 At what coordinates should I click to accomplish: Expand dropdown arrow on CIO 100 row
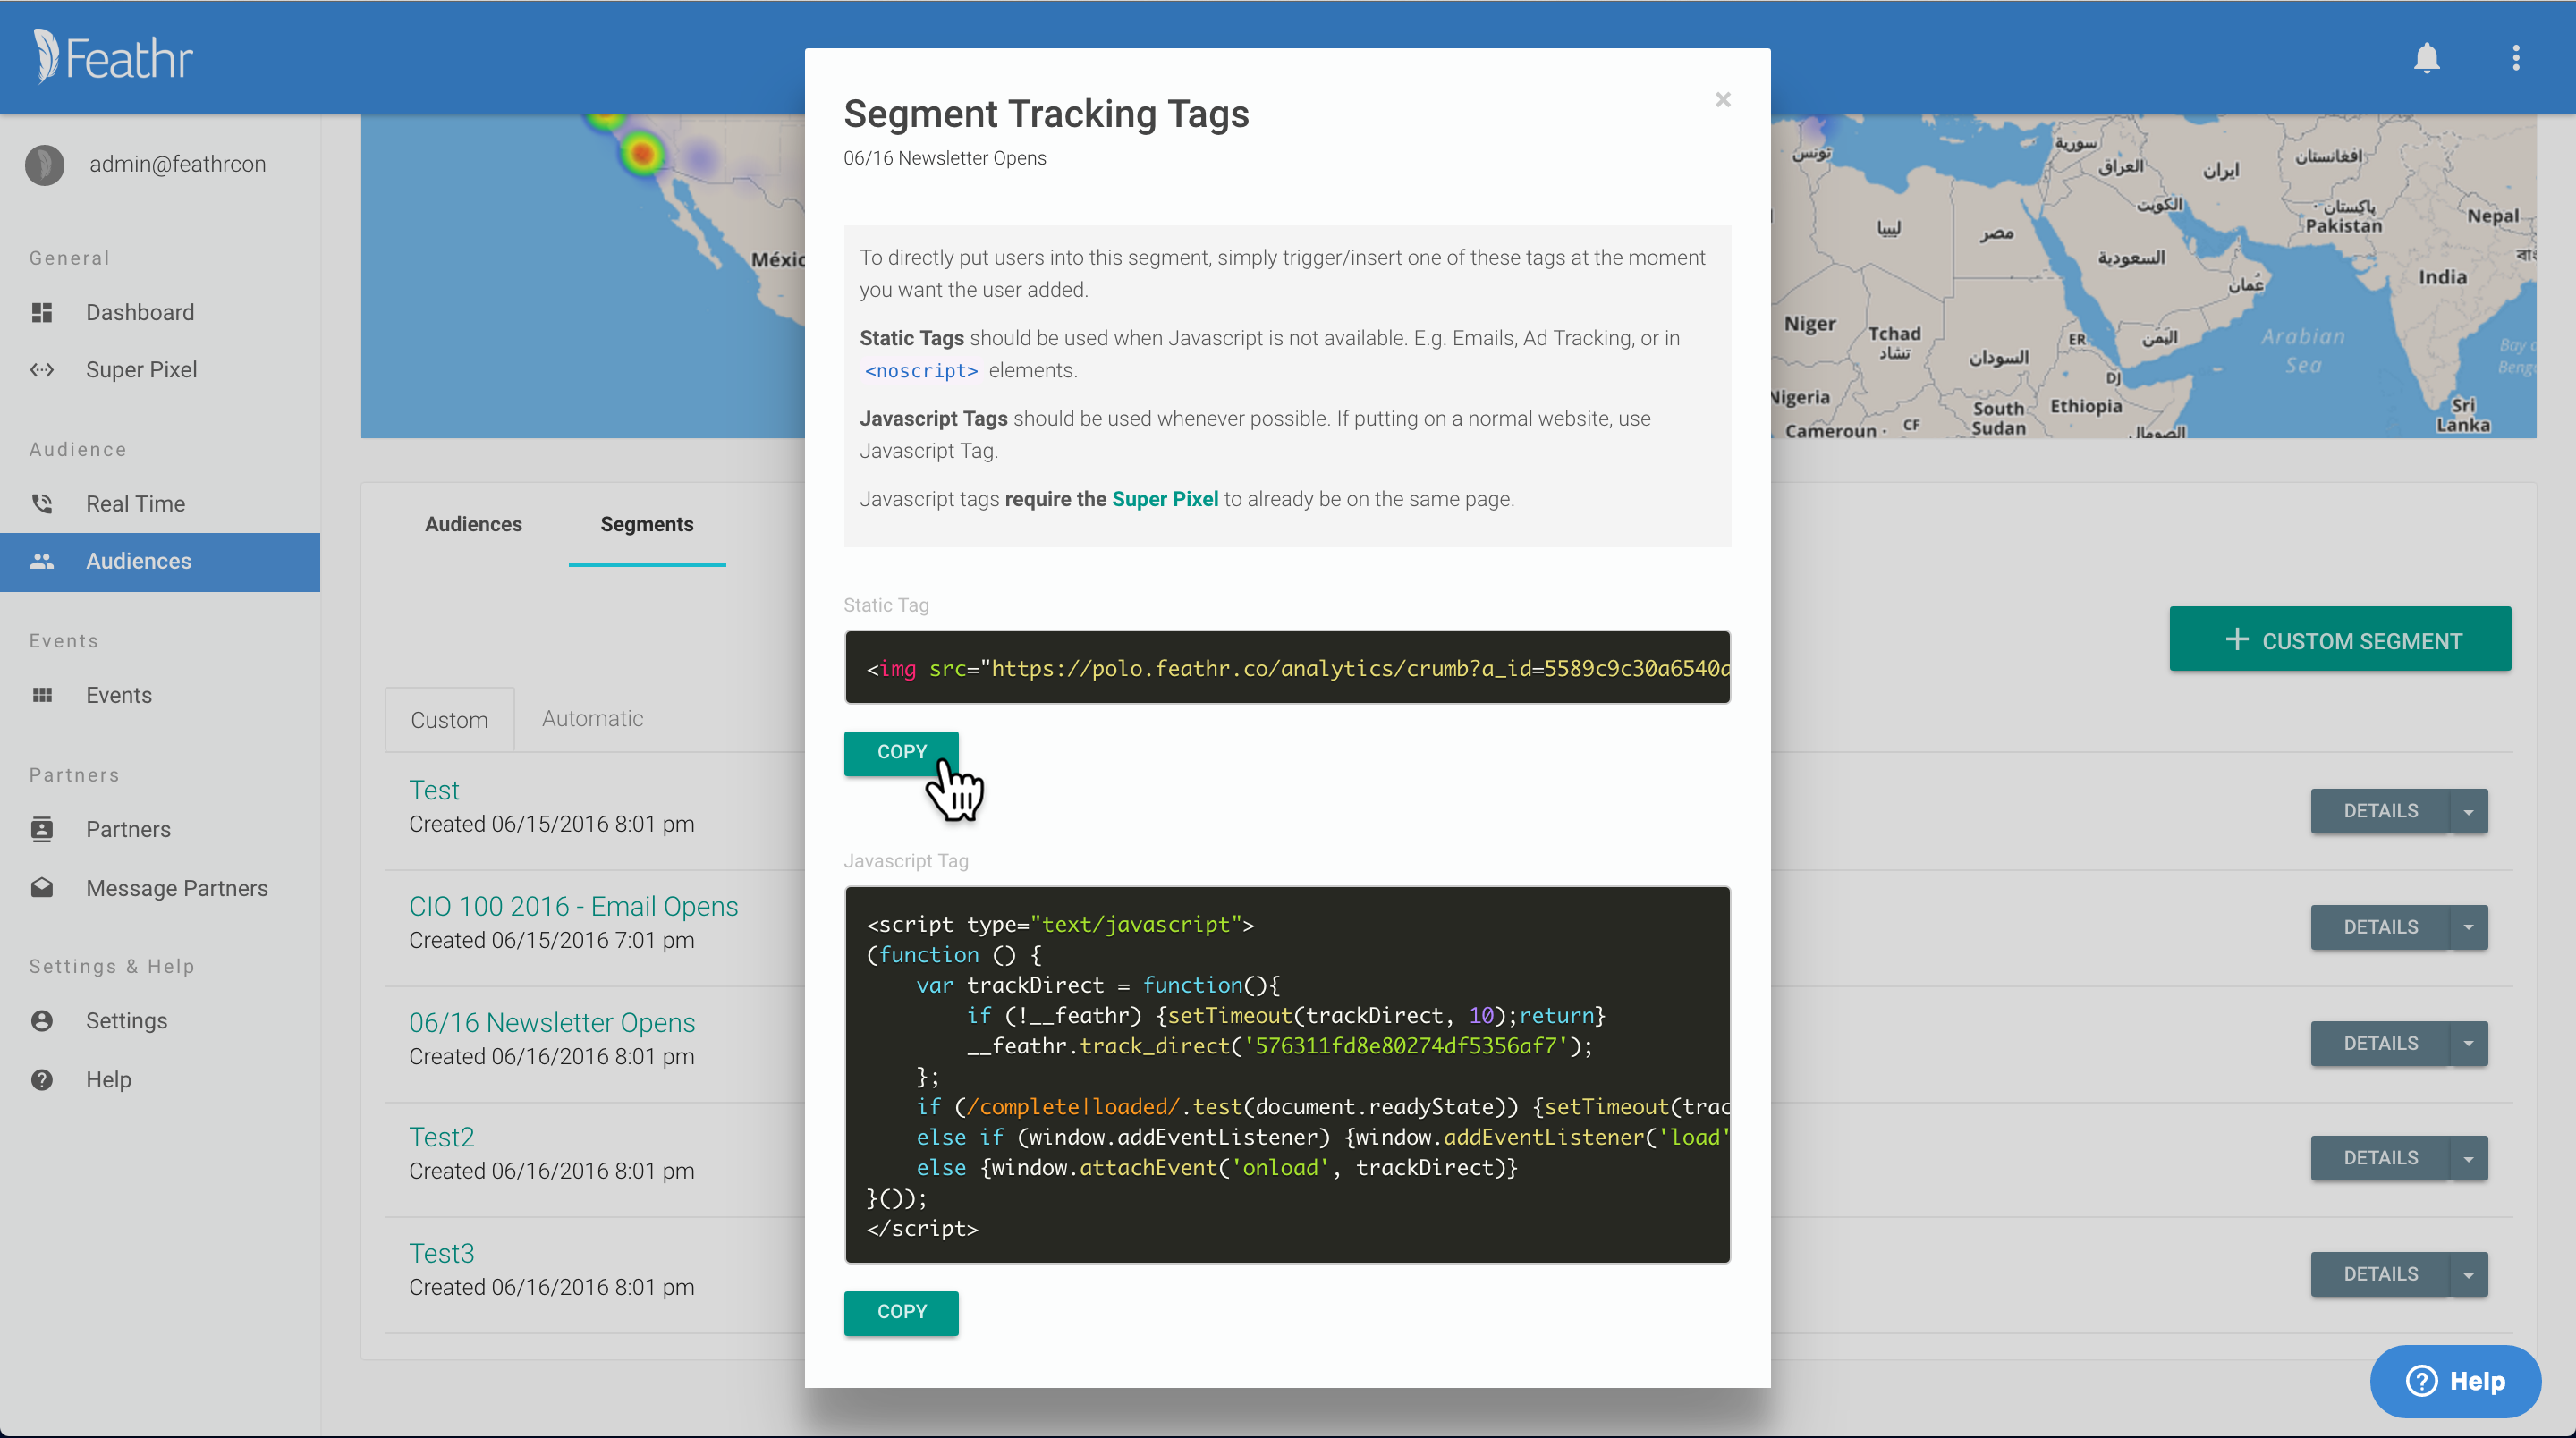tap(2469, 927)
